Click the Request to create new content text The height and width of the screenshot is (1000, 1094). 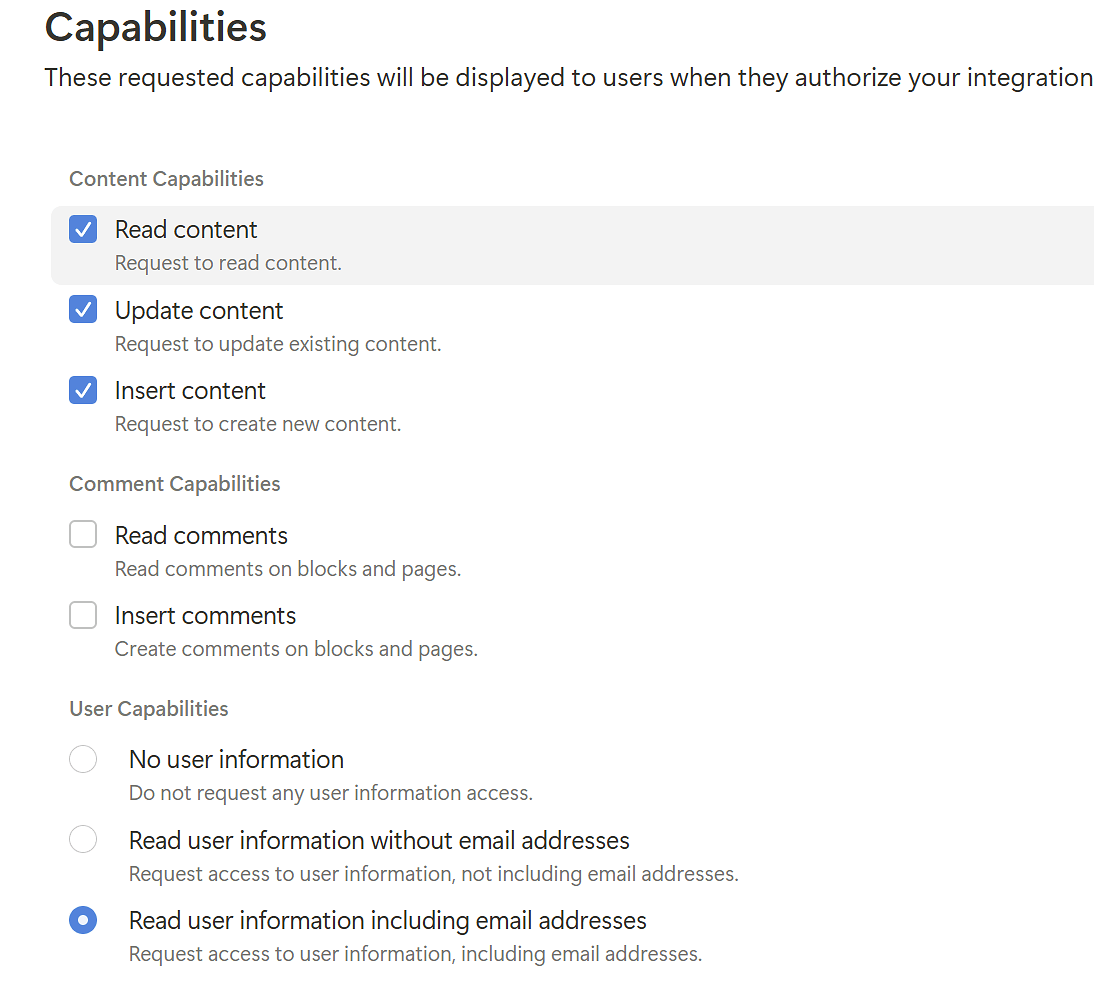click(257, 423)
